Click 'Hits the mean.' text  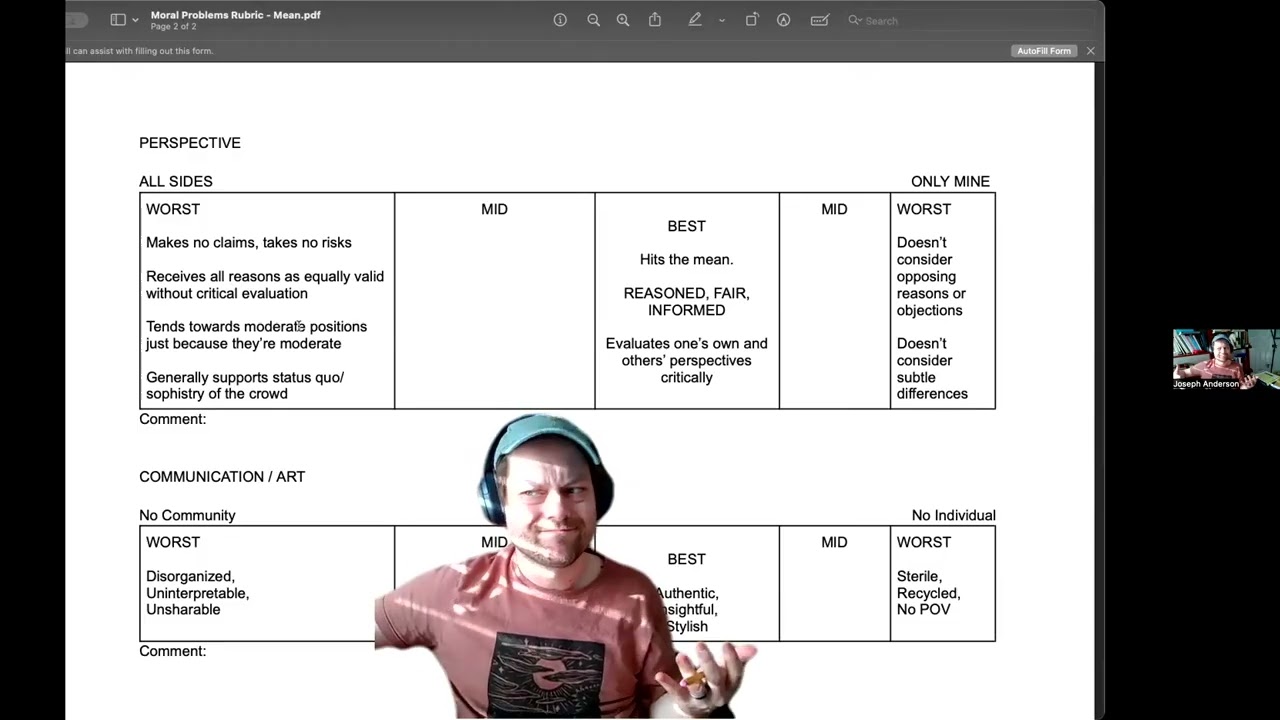tap(686, 260)
